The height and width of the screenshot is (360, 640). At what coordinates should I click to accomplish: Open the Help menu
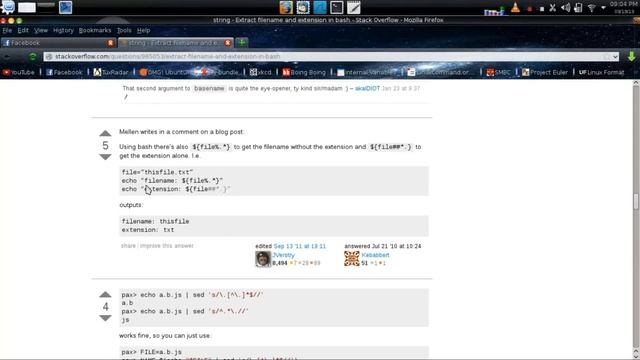pyautogui.click(x=143, y=30)
